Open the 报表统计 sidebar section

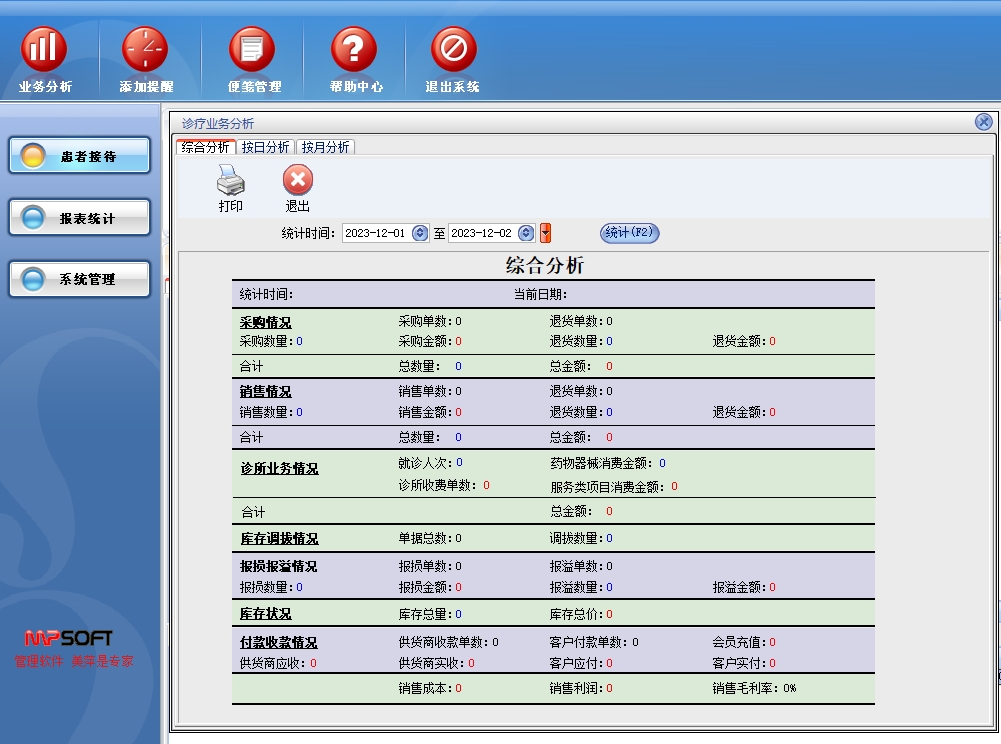click(x=80, y=218)
